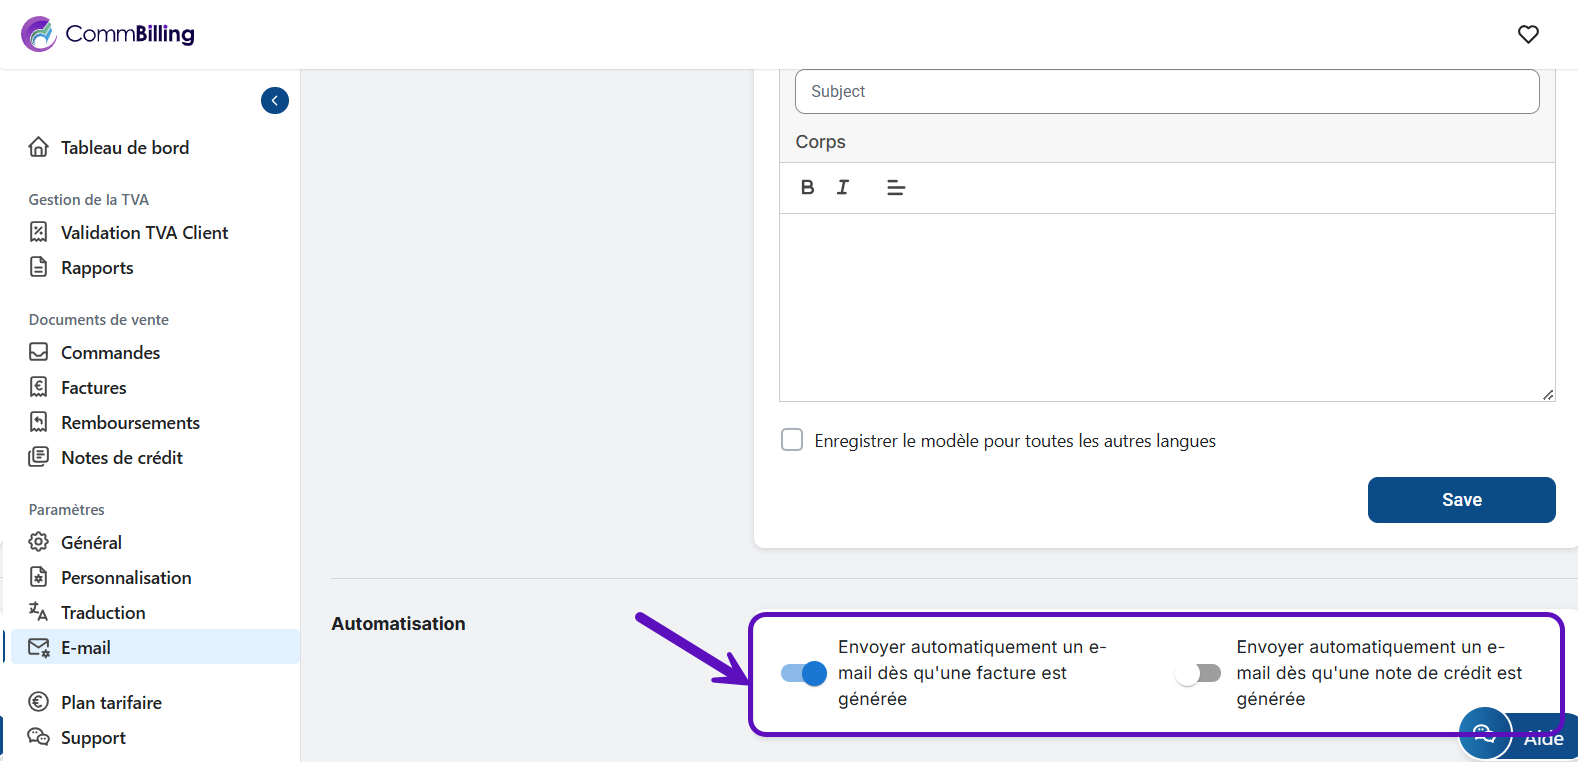The height and width of the screenshot is (762, 1578).
Task: Collapse the sidebar with the chevron button
Action: pos(275,101)
